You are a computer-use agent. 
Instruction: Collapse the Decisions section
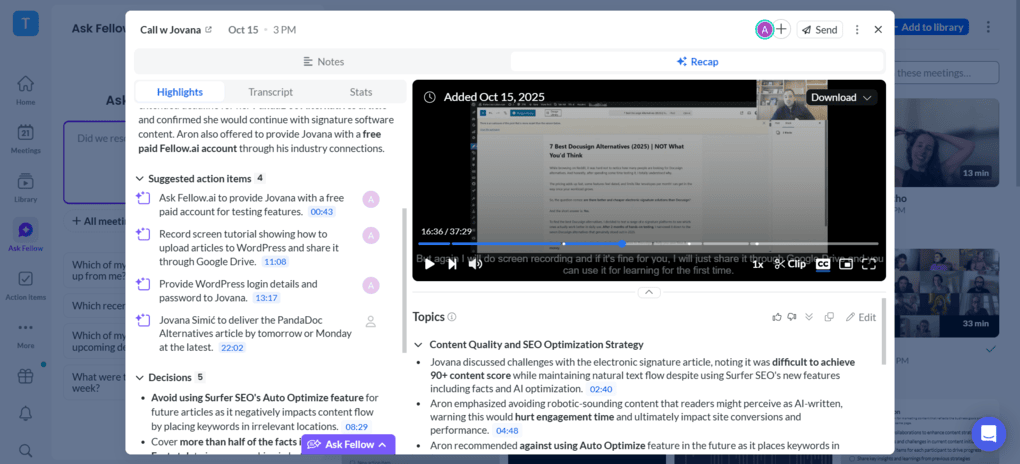point(140,378)
